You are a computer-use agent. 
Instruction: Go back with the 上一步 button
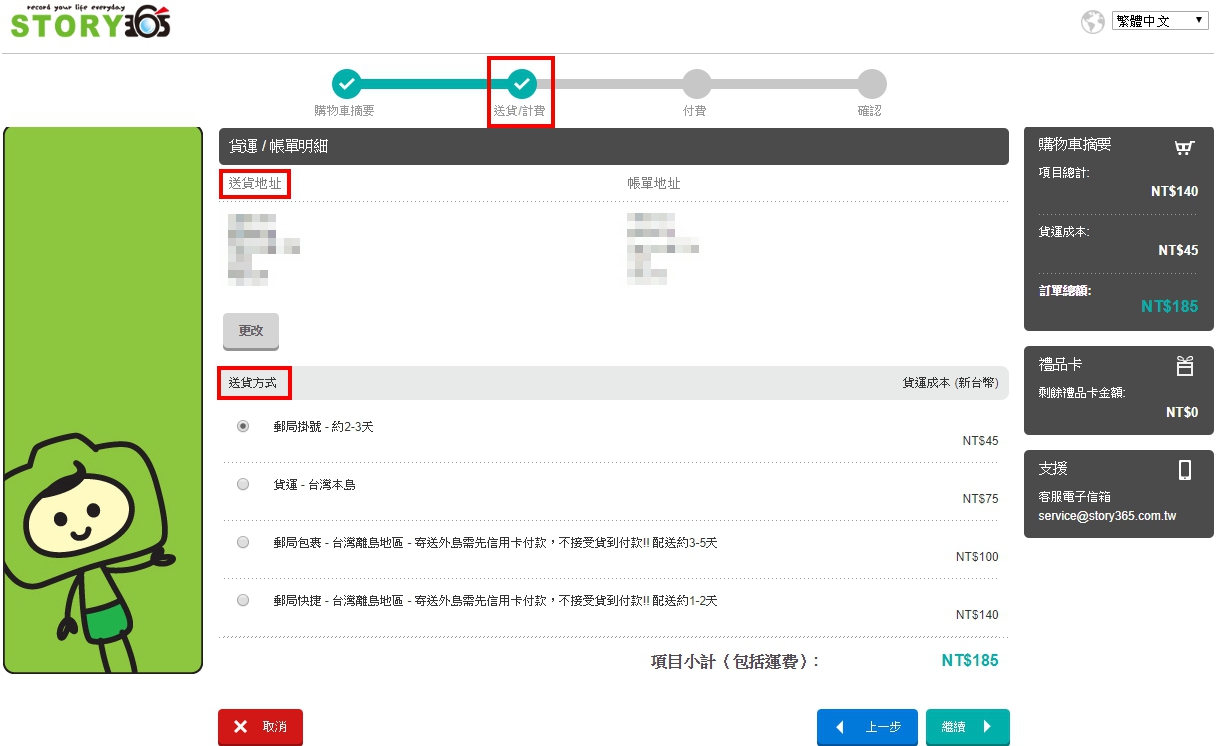pos(866,727)
